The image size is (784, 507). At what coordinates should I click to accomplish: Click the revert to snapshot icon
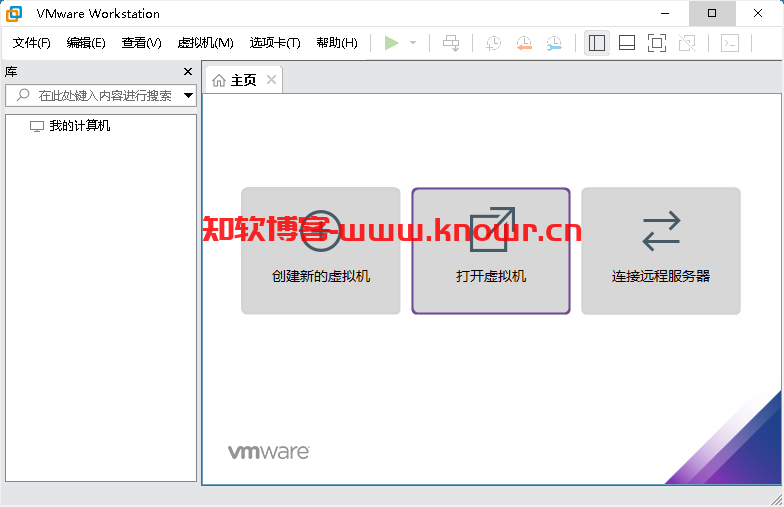[x=524, y=43]
